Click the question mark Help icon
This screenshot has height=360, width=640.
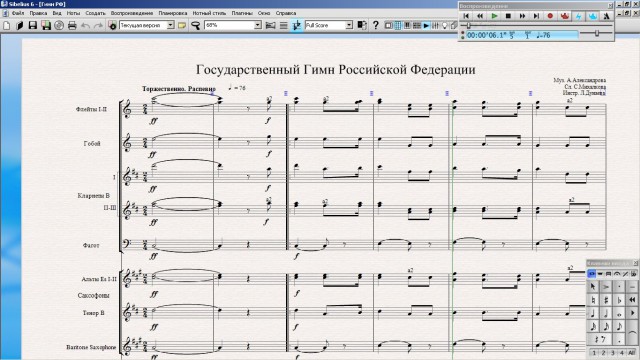(376, 25)
